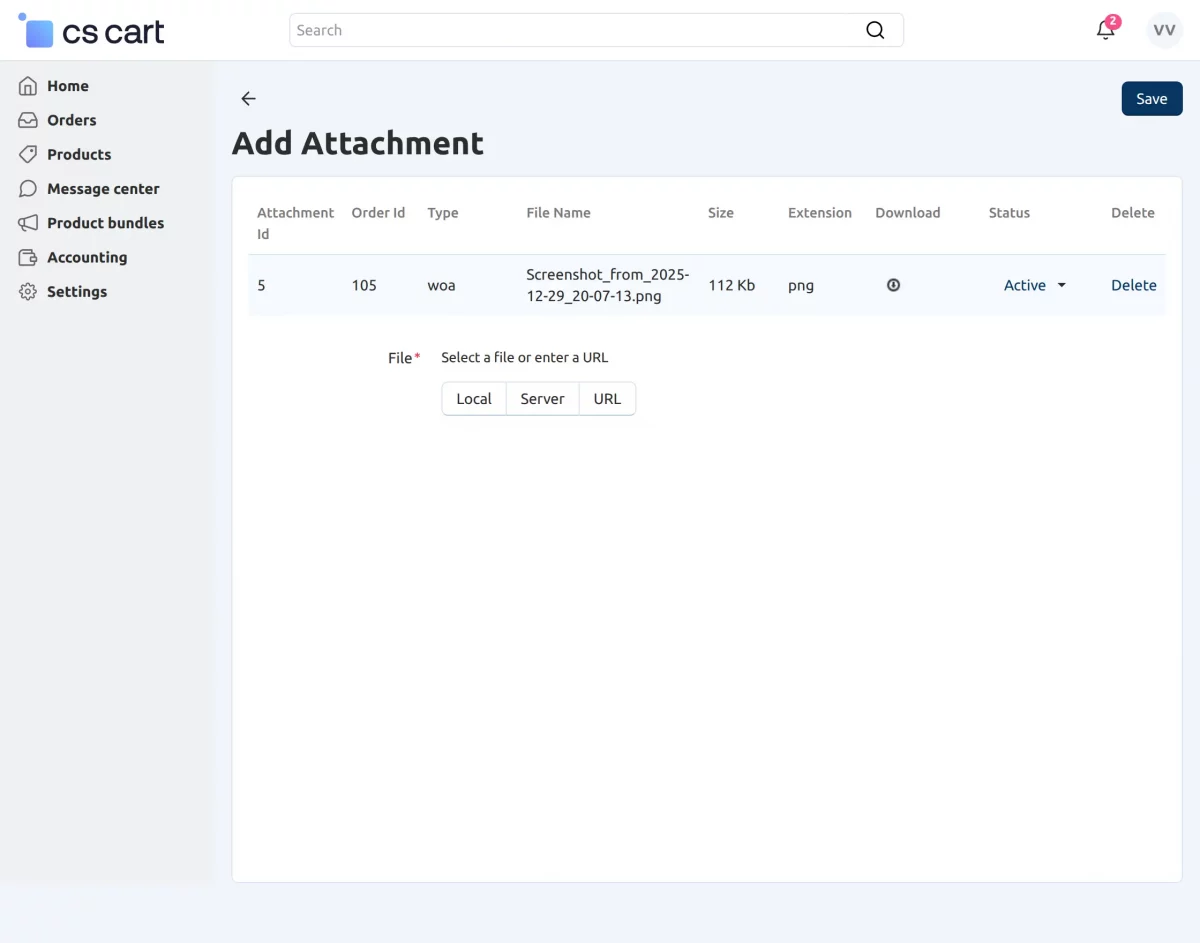
Task: Open Settings from the sidebar
Action: (x=76, y=291)
